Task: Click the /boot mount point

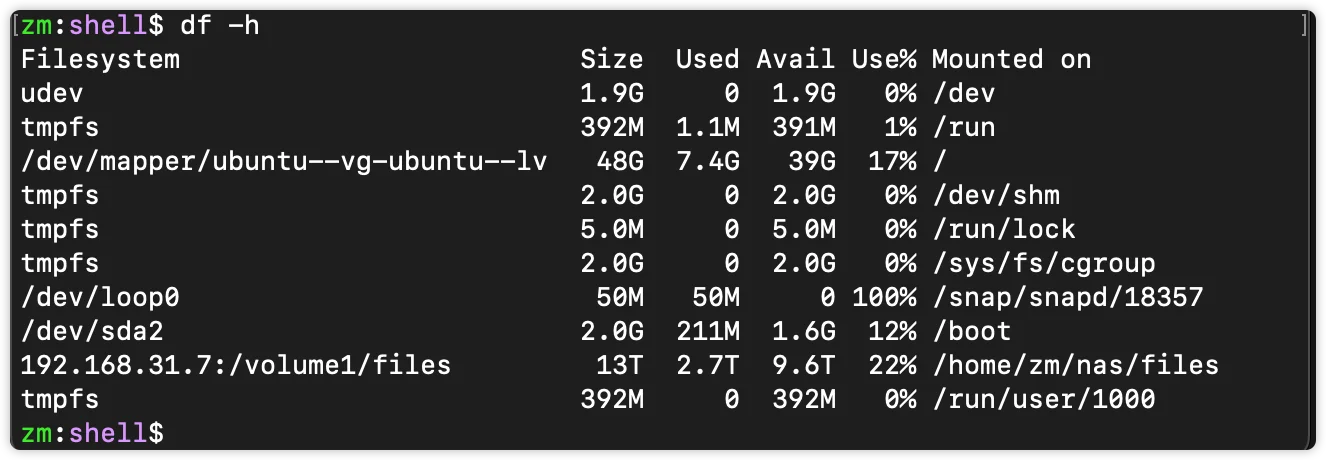Action: pyautogui.click(x=971, y=332)
